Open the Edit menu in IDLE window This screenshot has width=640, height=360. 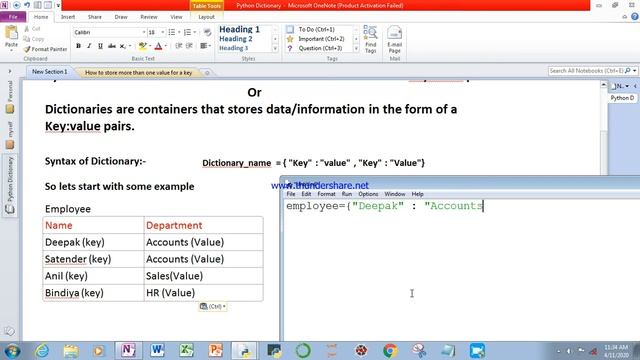click(306, 194)
